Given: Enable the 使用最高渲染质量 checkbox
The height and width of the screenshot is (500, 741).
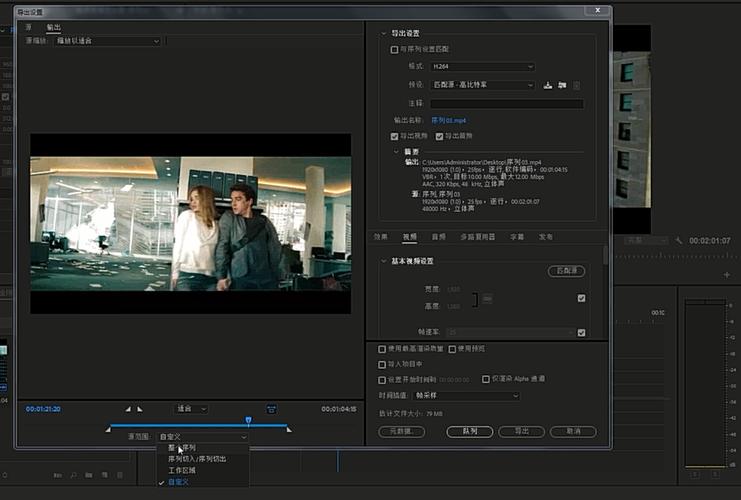Looking at the screenshot, I should (x=382, y=349).
